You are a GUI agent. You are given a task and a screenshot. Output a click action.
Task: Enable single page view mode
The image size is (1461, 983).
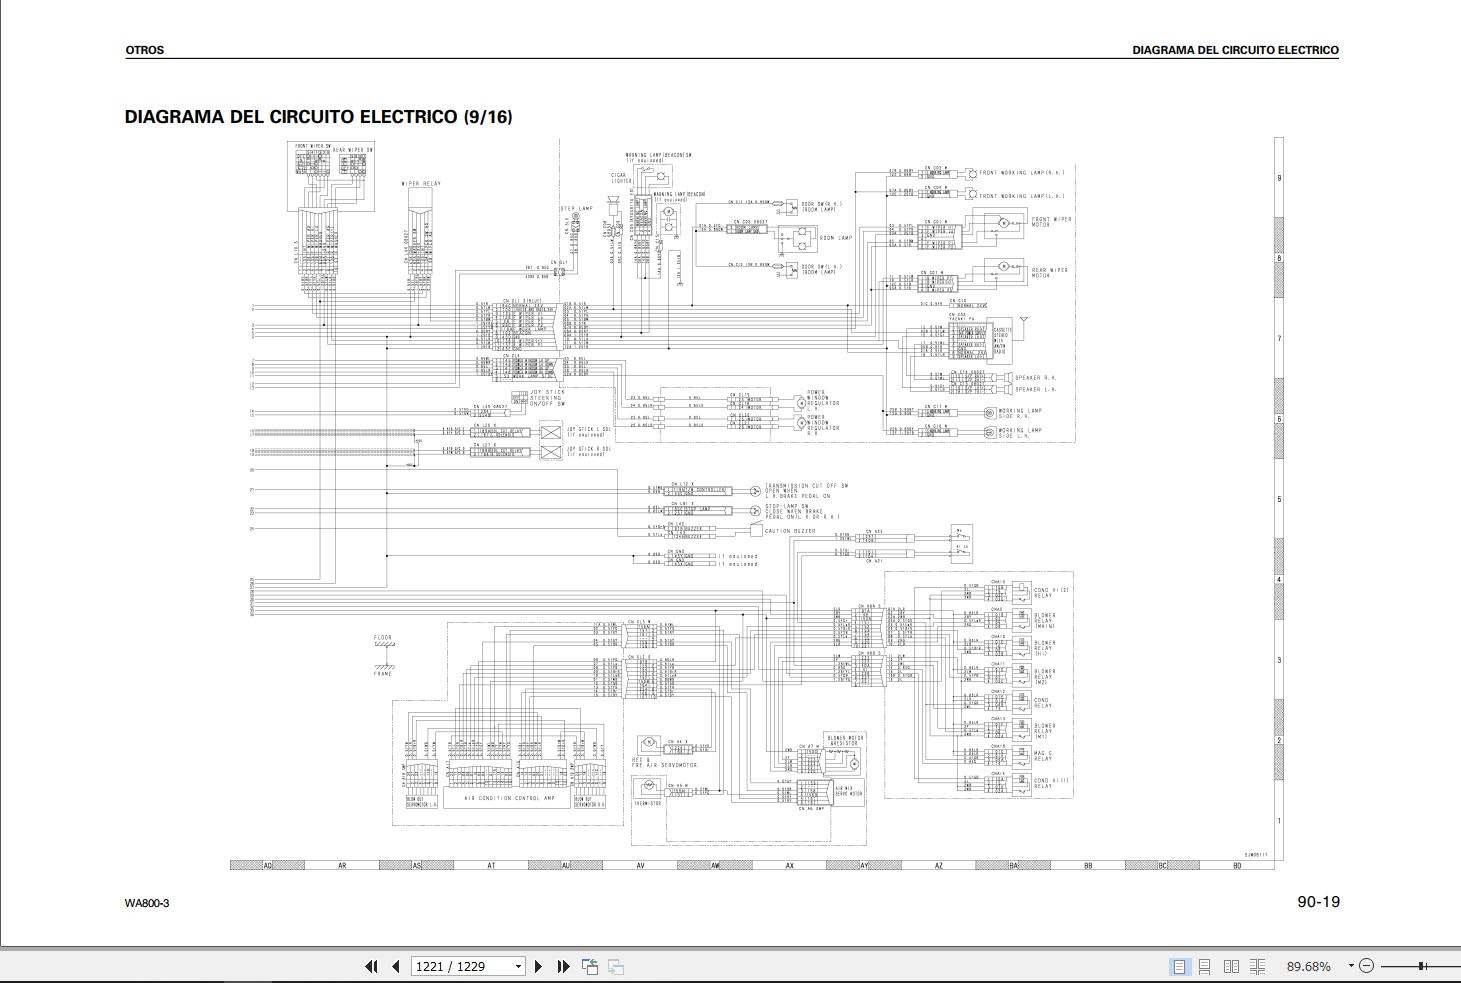[x=1180, y=966]
